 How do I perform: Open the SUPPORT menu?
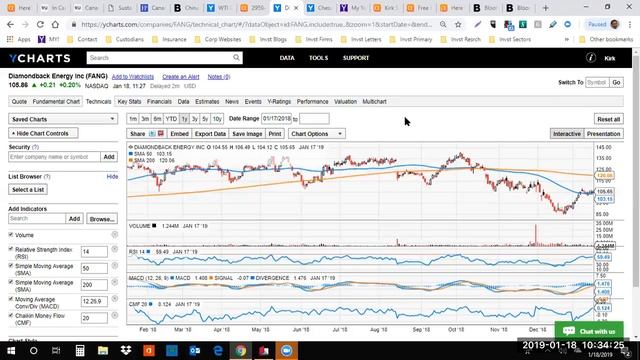pos(356,58)
